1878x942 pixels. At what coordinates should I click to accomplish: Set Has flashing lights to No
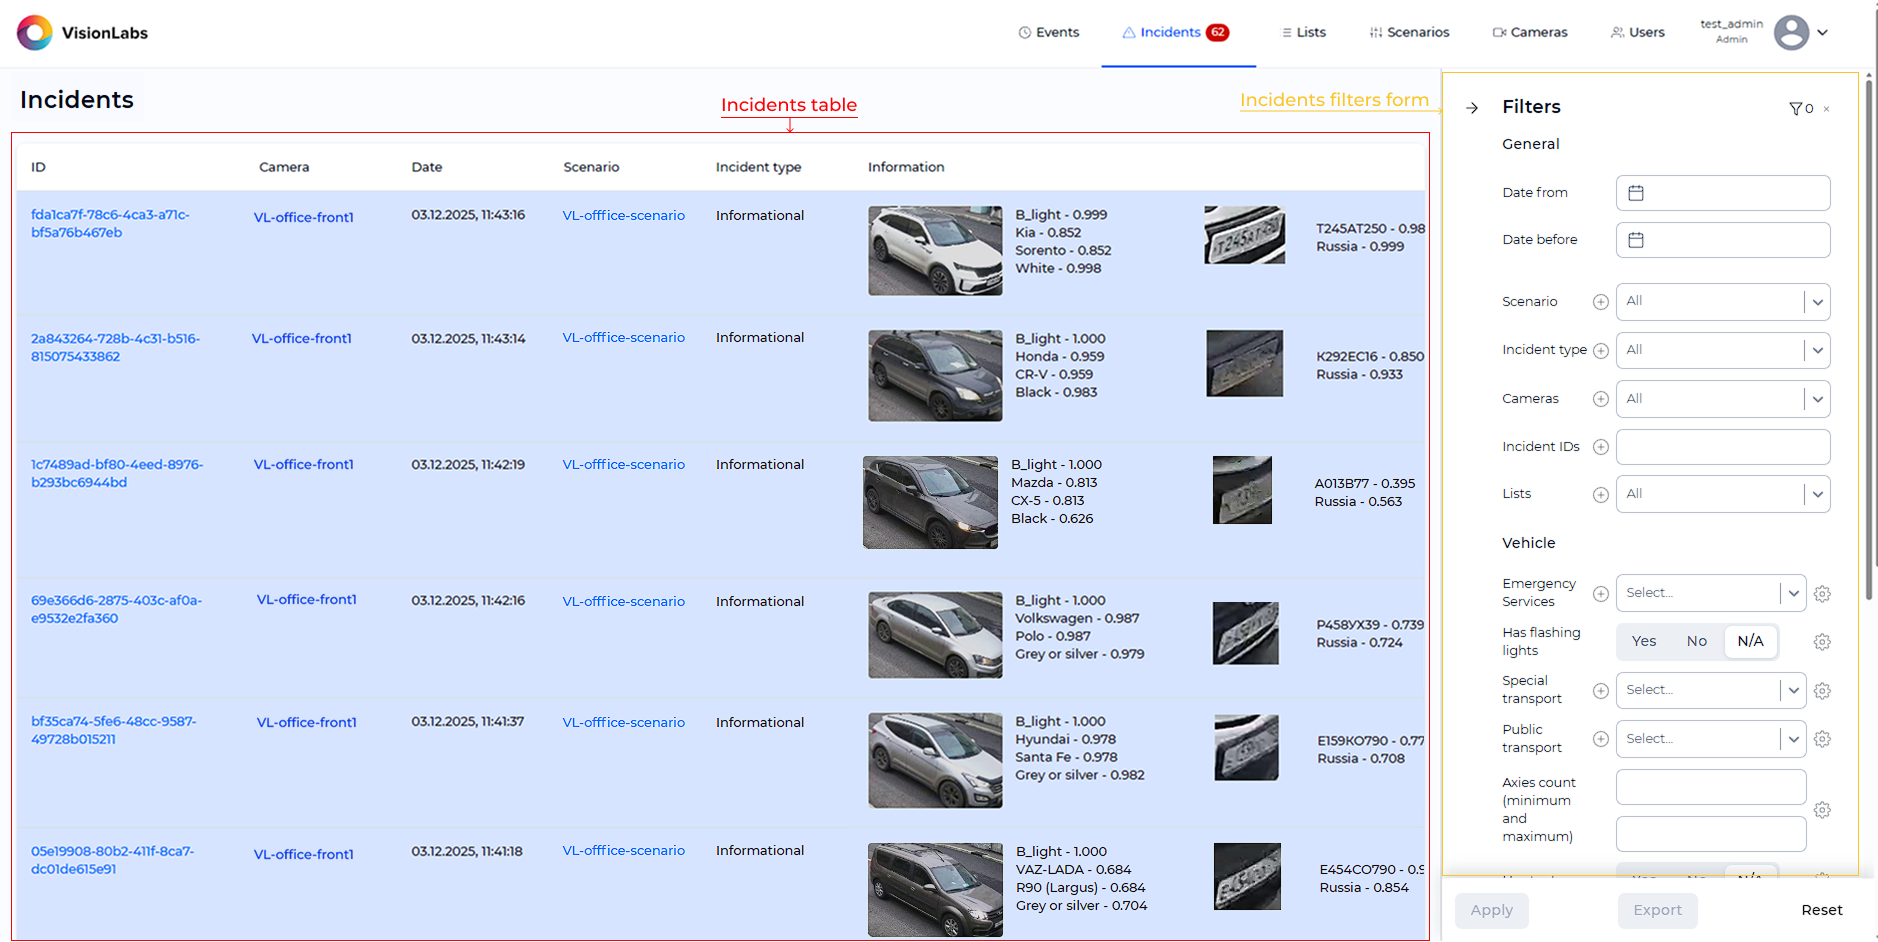coord(1696,641)
